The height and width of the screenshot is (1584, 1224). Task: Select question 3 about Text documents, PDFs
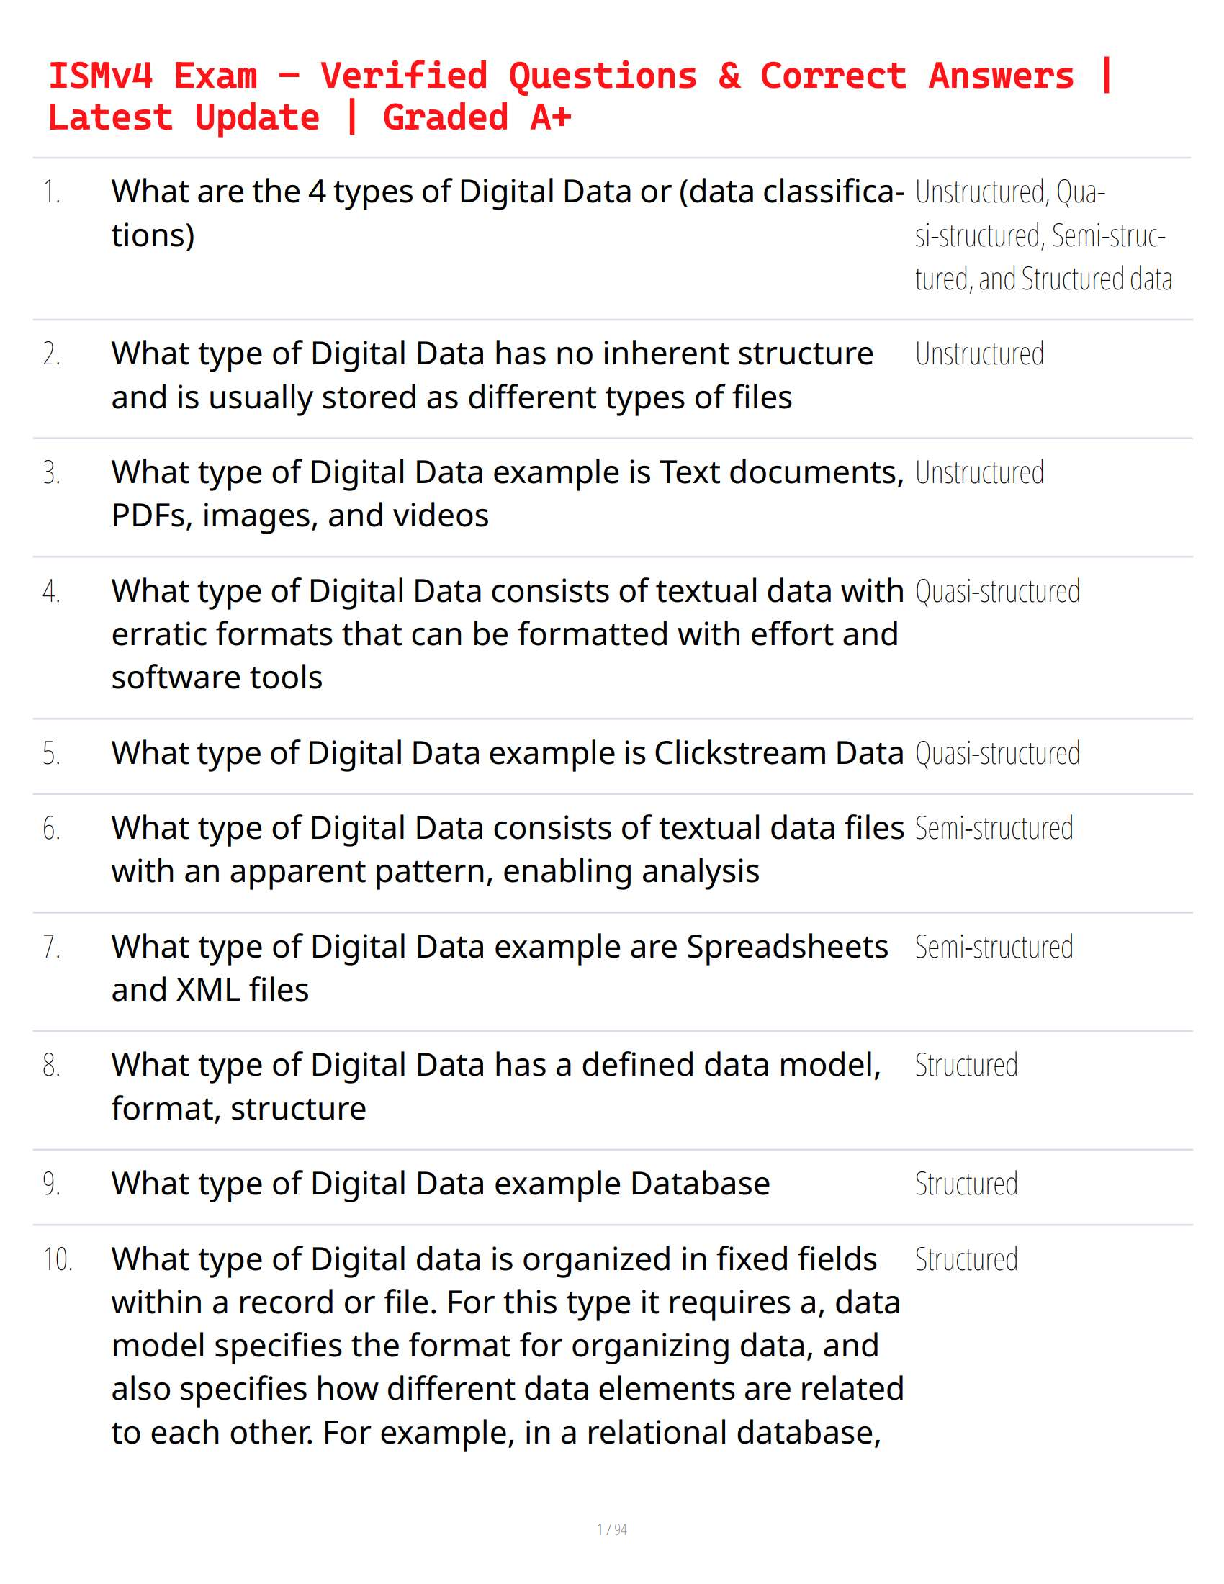[507, 494]
